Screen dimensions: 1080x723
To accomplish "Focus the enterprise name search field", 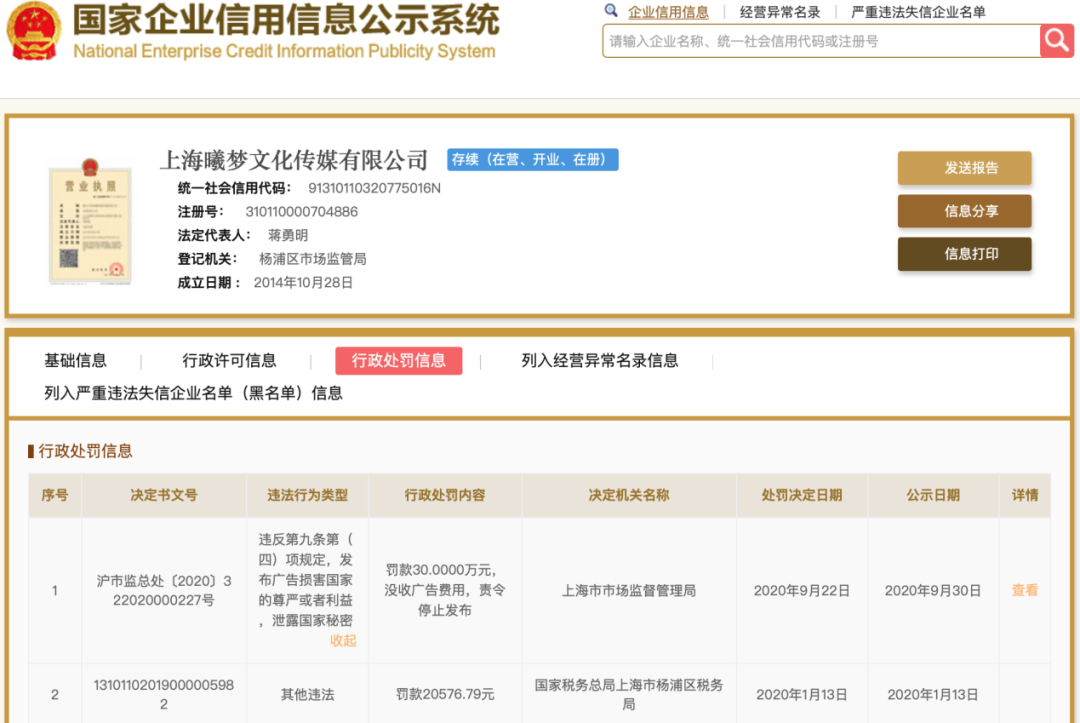I will click(821, 41).
